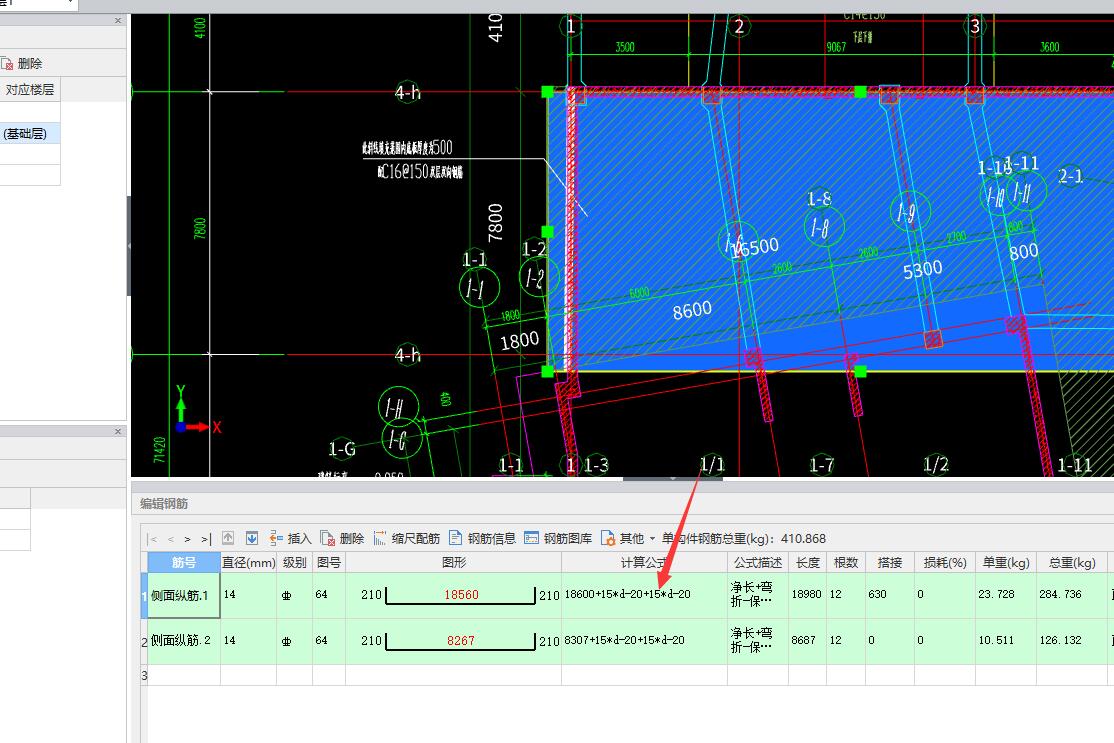
Task: Go to last rebar record arrow
Action: click(206, 539)
